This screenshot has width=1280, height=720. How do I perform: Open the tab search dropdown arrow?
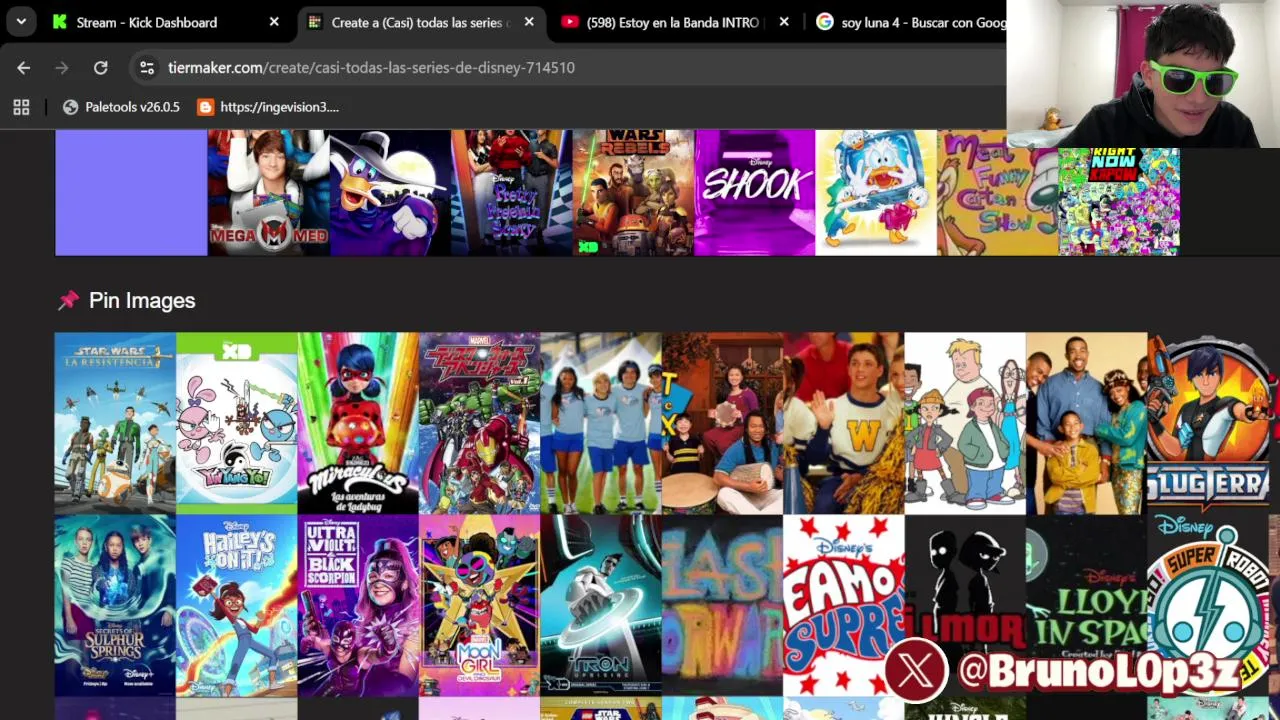click(x=21, y=22)
